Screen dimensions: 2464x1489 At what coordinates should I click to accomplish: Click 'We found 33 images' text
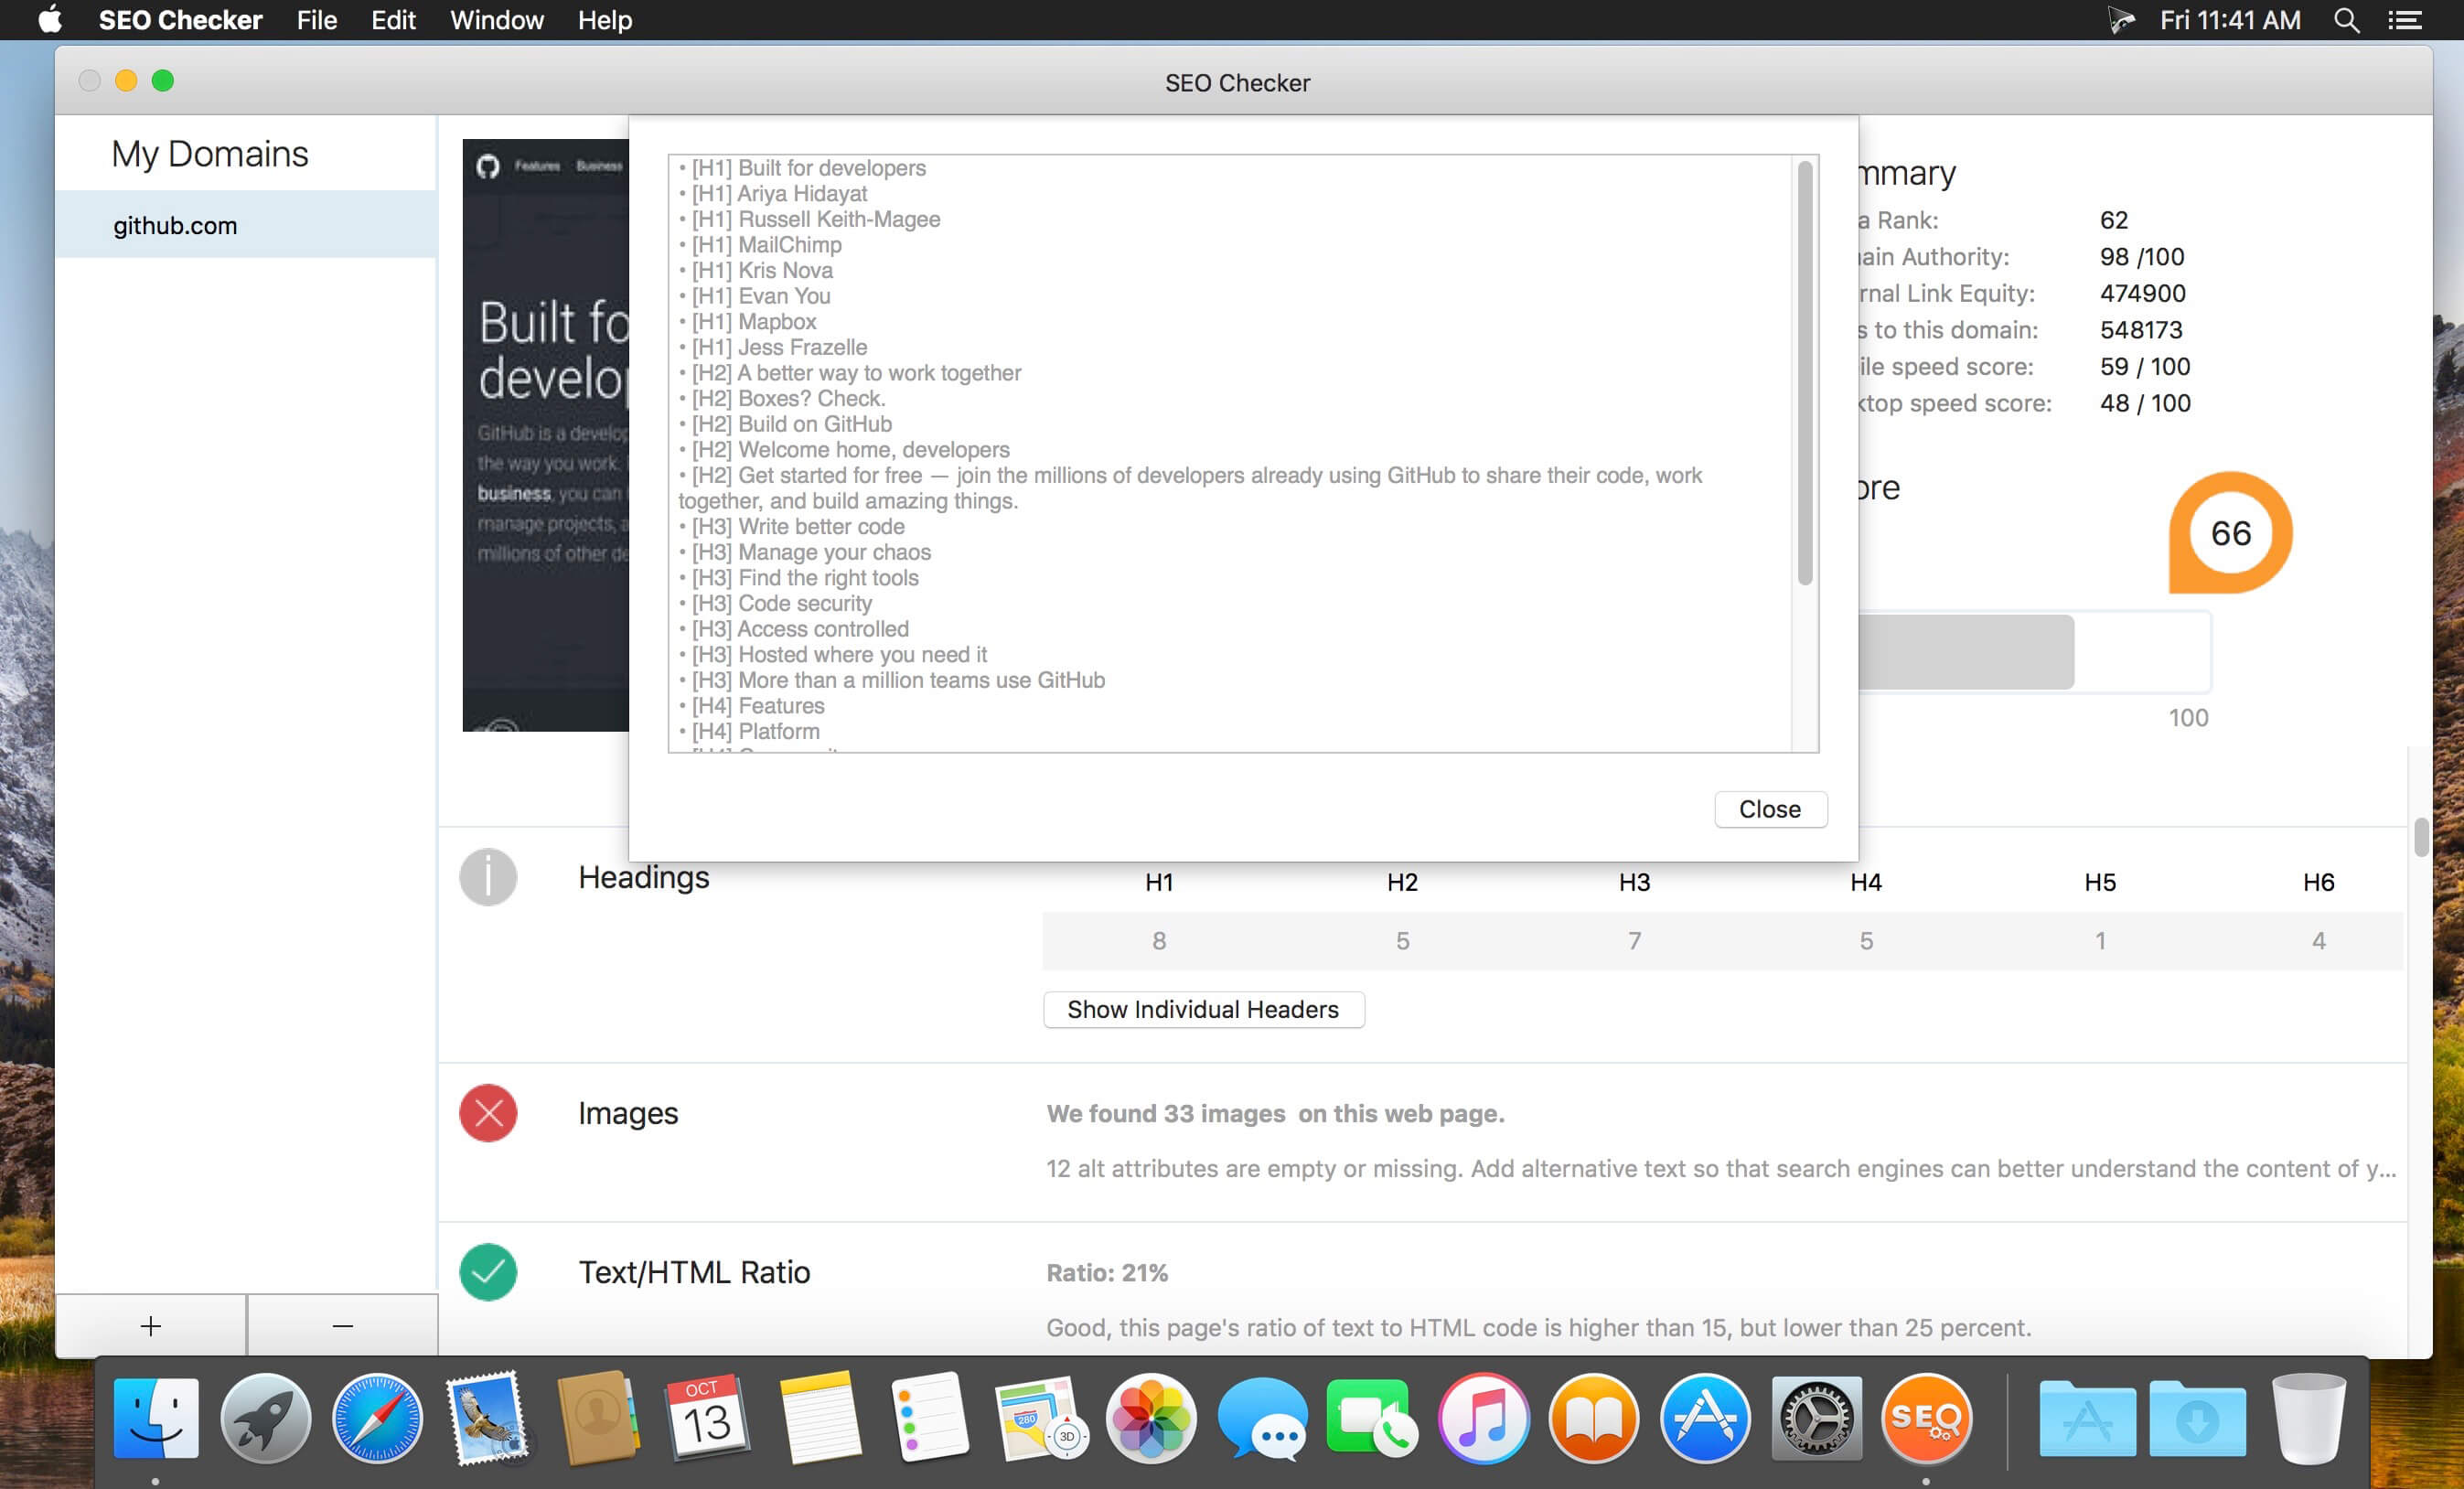(x=1166, y=1113)
